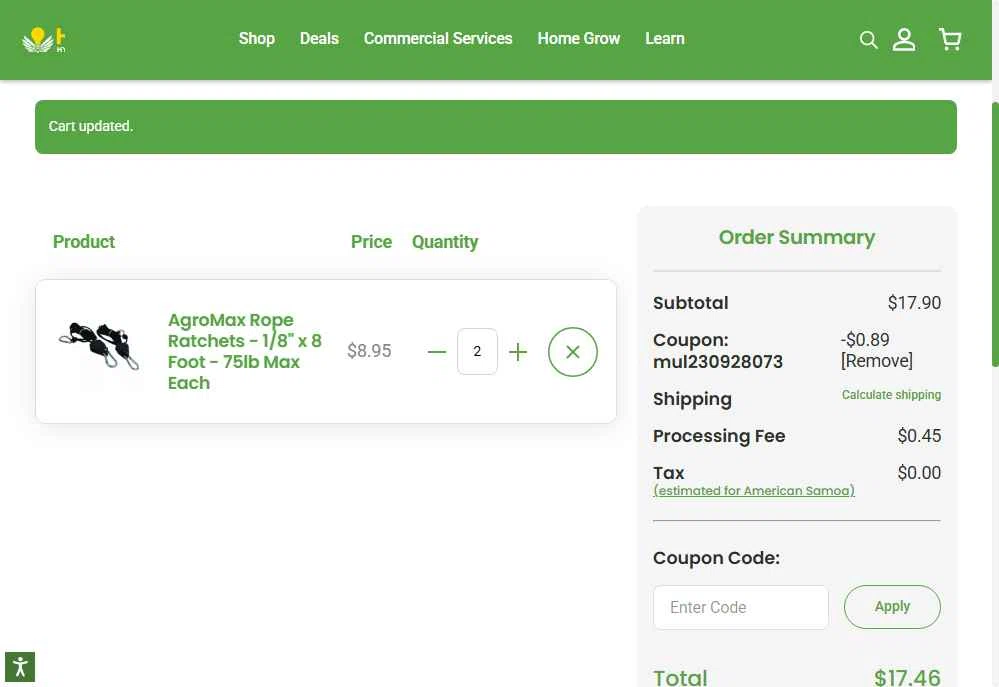Open the Home Grow menu
The image size is (999, 687).
pyautogui.click(x=579, y=39)
